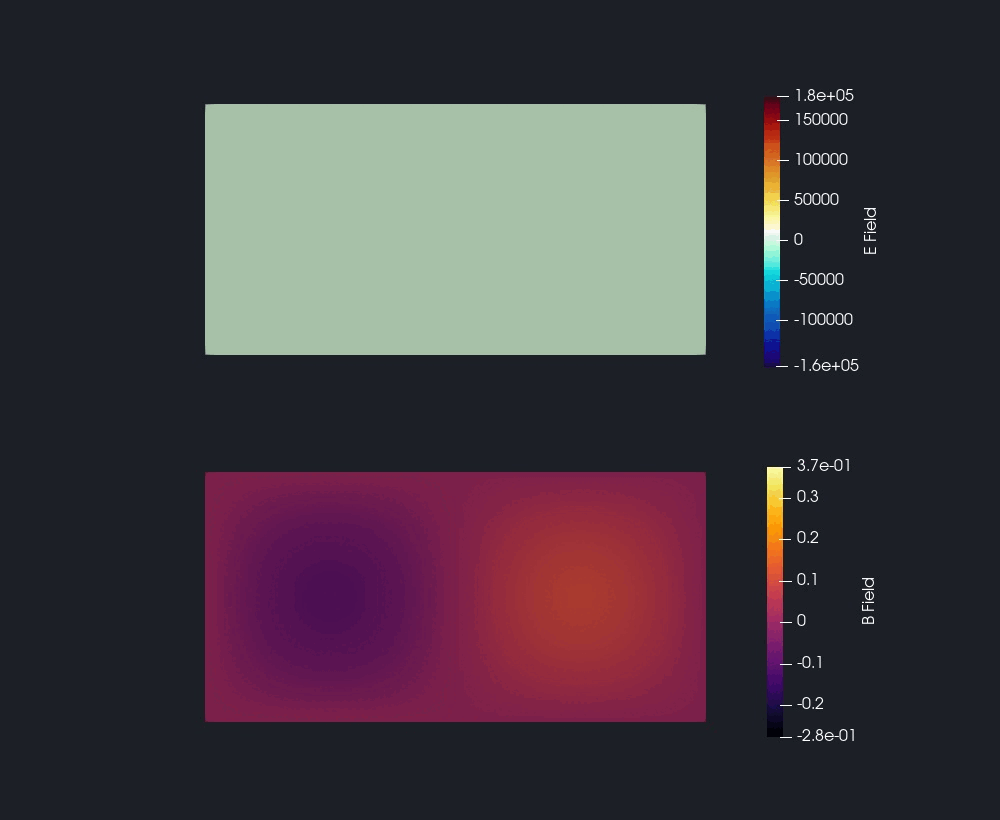Click the E Field color bar
Image resolution: width=1000 pixels, height=820 pixels.
coord(772,231)
